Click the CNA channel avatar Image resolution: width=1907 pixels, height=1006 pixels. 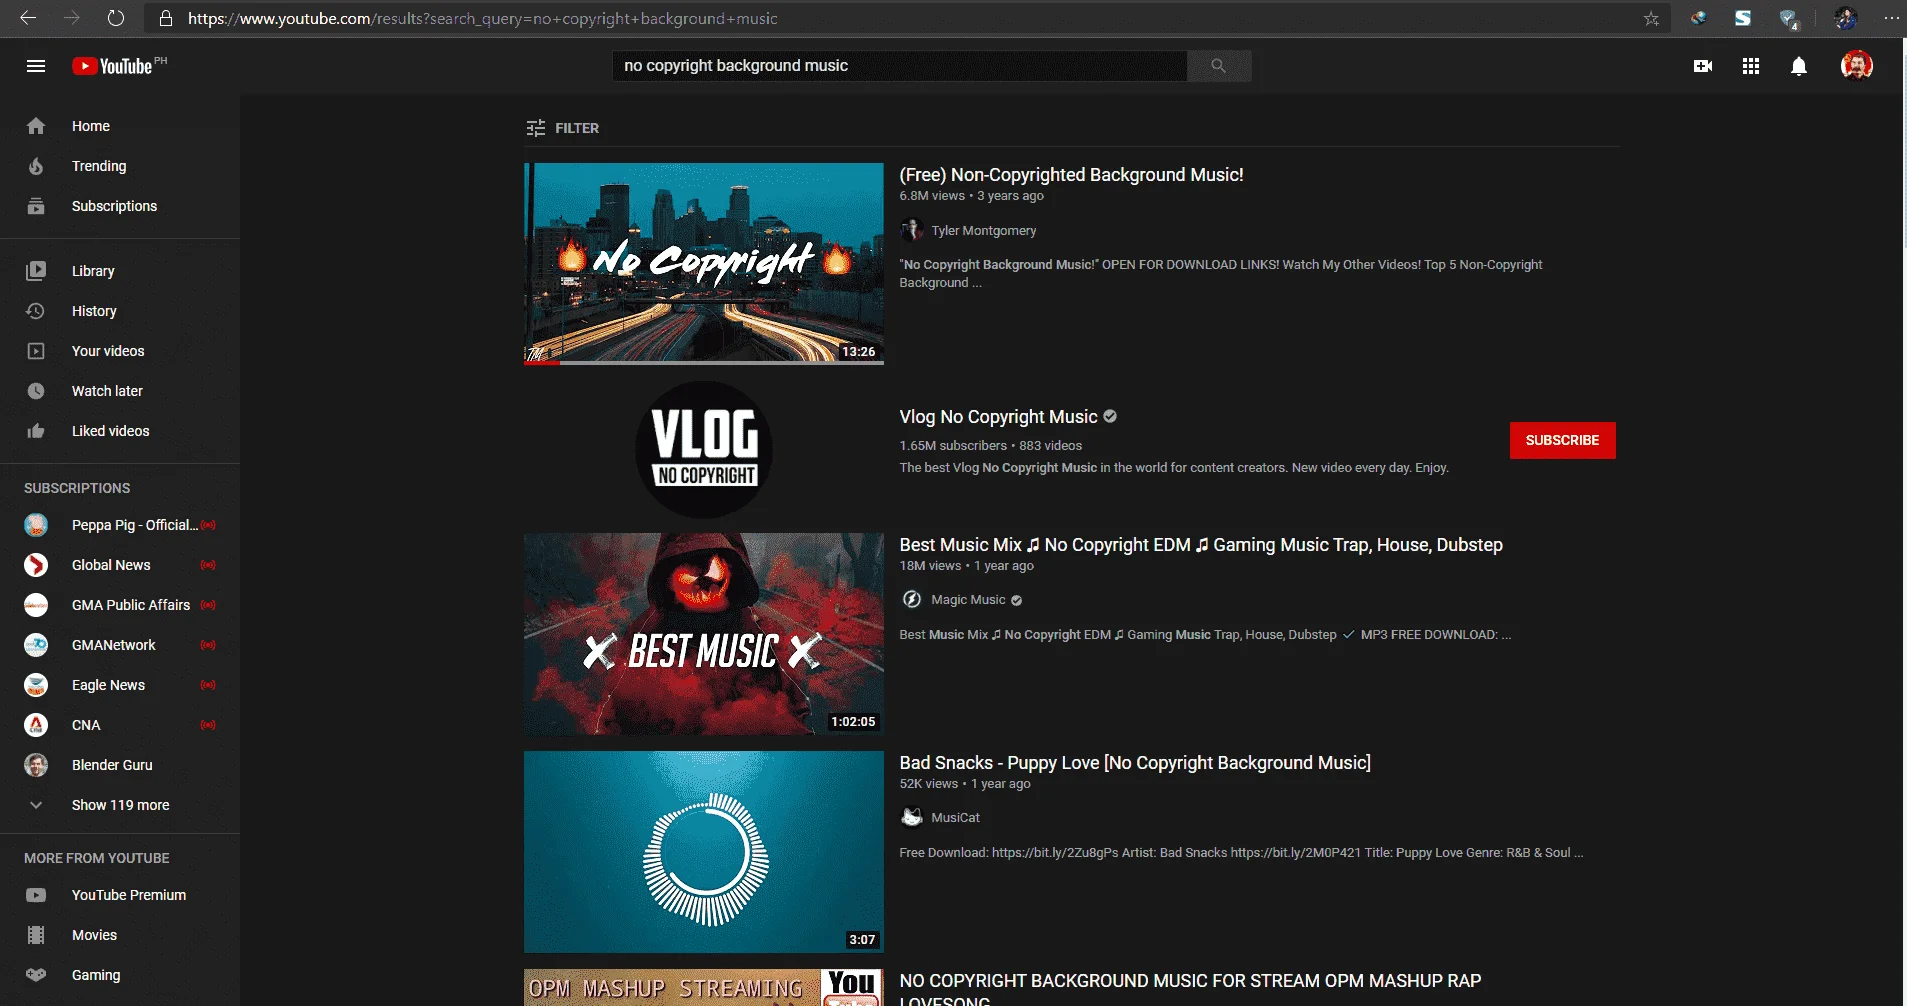pyautogui.click(x=36, y=725)
